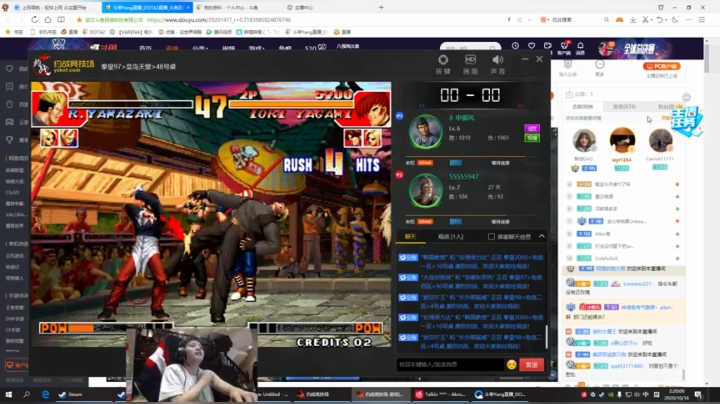This screenshot has height=404, width=720.
Task: Click player one's portrait avatar
Action: tap(426, 131)
